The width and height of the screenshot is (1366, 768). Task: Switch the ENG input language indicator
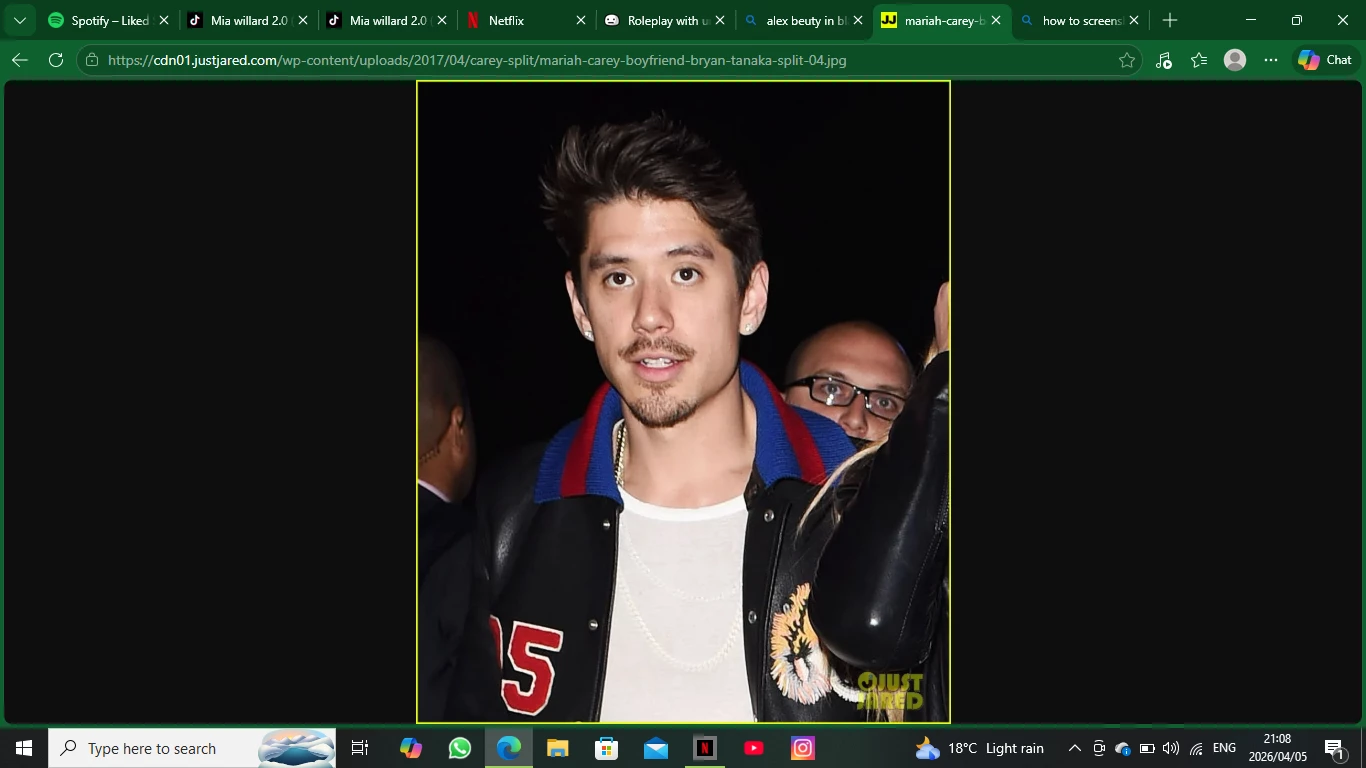point(1224,748)
